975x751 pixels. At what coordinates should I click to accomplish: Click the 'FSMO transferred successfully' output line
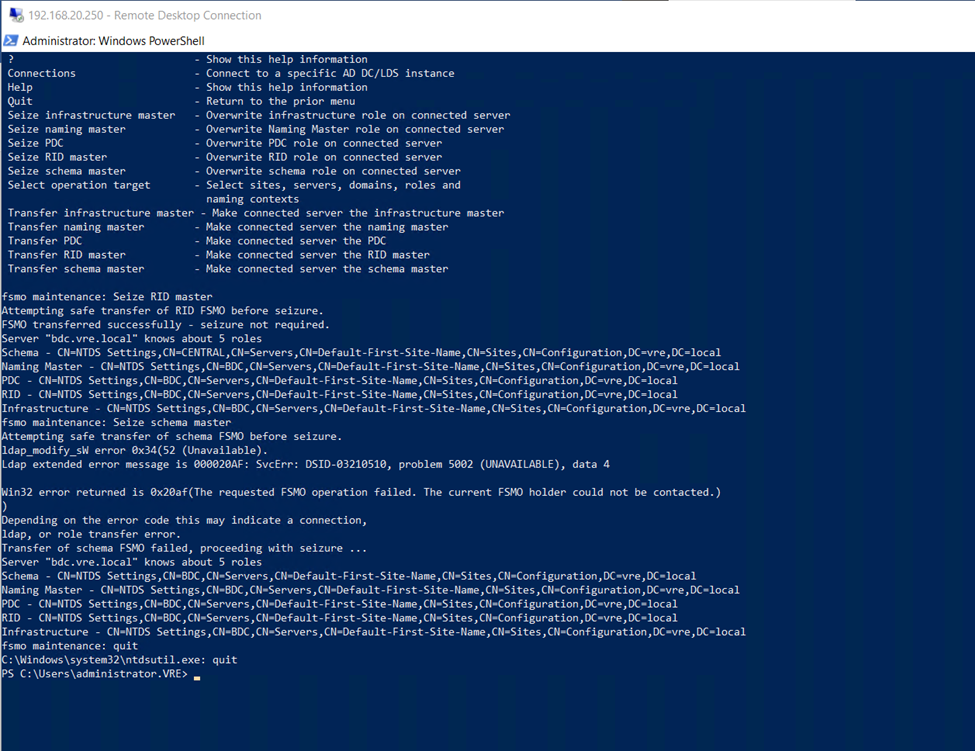pos(164,325)
